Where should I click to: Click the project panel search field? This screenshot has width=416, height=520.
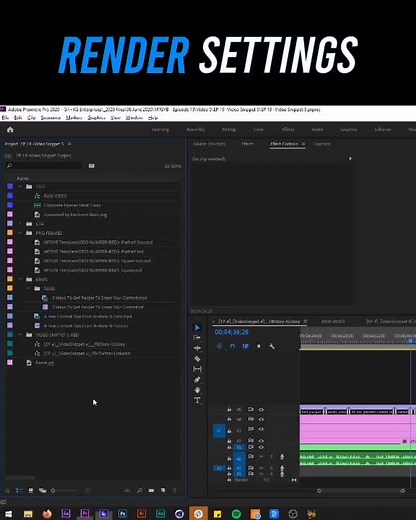pyautogui.click(x=43, y=166)
